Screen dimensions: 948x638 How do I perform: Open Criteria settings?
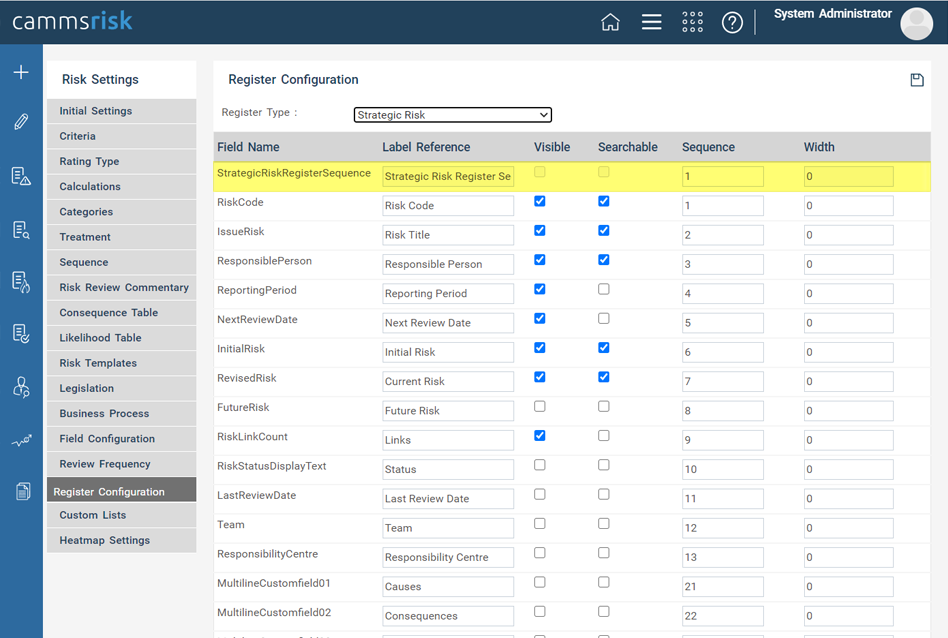(122, 137)
